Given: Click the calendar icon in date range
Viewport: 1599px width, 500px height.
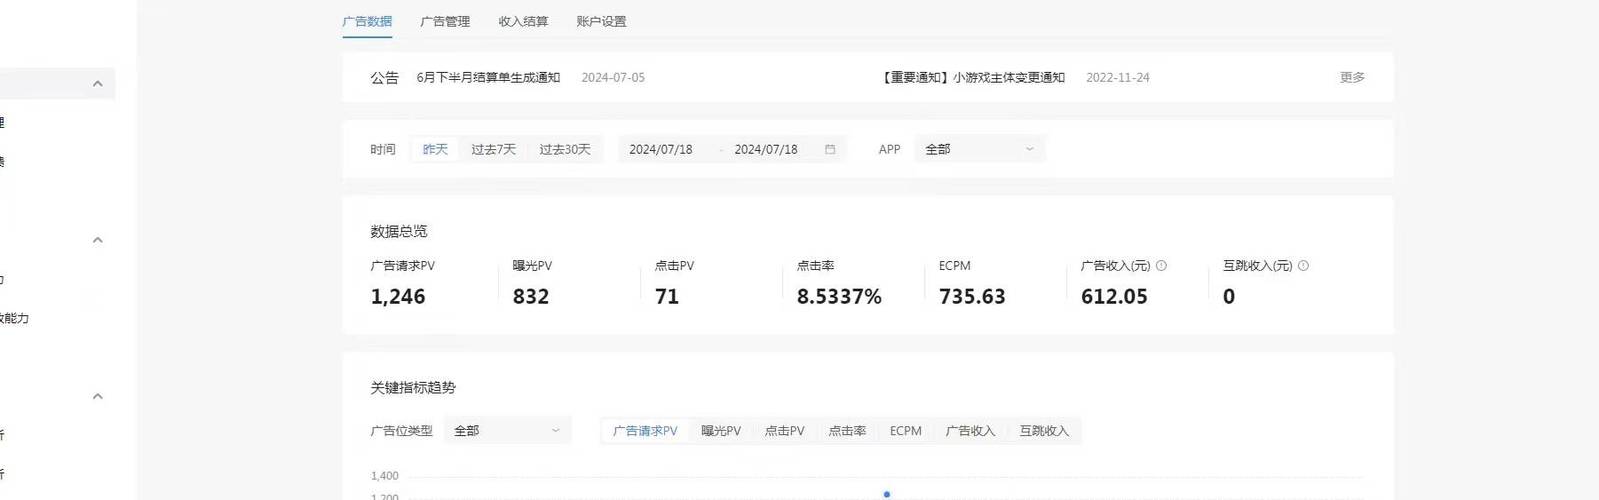Looking at the screenshot, I should (x=830, y=149).
